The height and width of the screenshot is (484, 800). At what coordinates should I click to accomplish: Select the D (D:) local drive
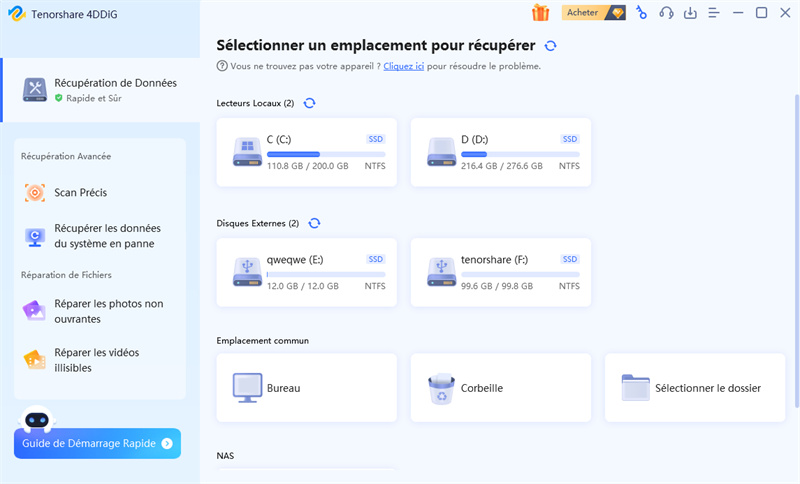[500, 152]
